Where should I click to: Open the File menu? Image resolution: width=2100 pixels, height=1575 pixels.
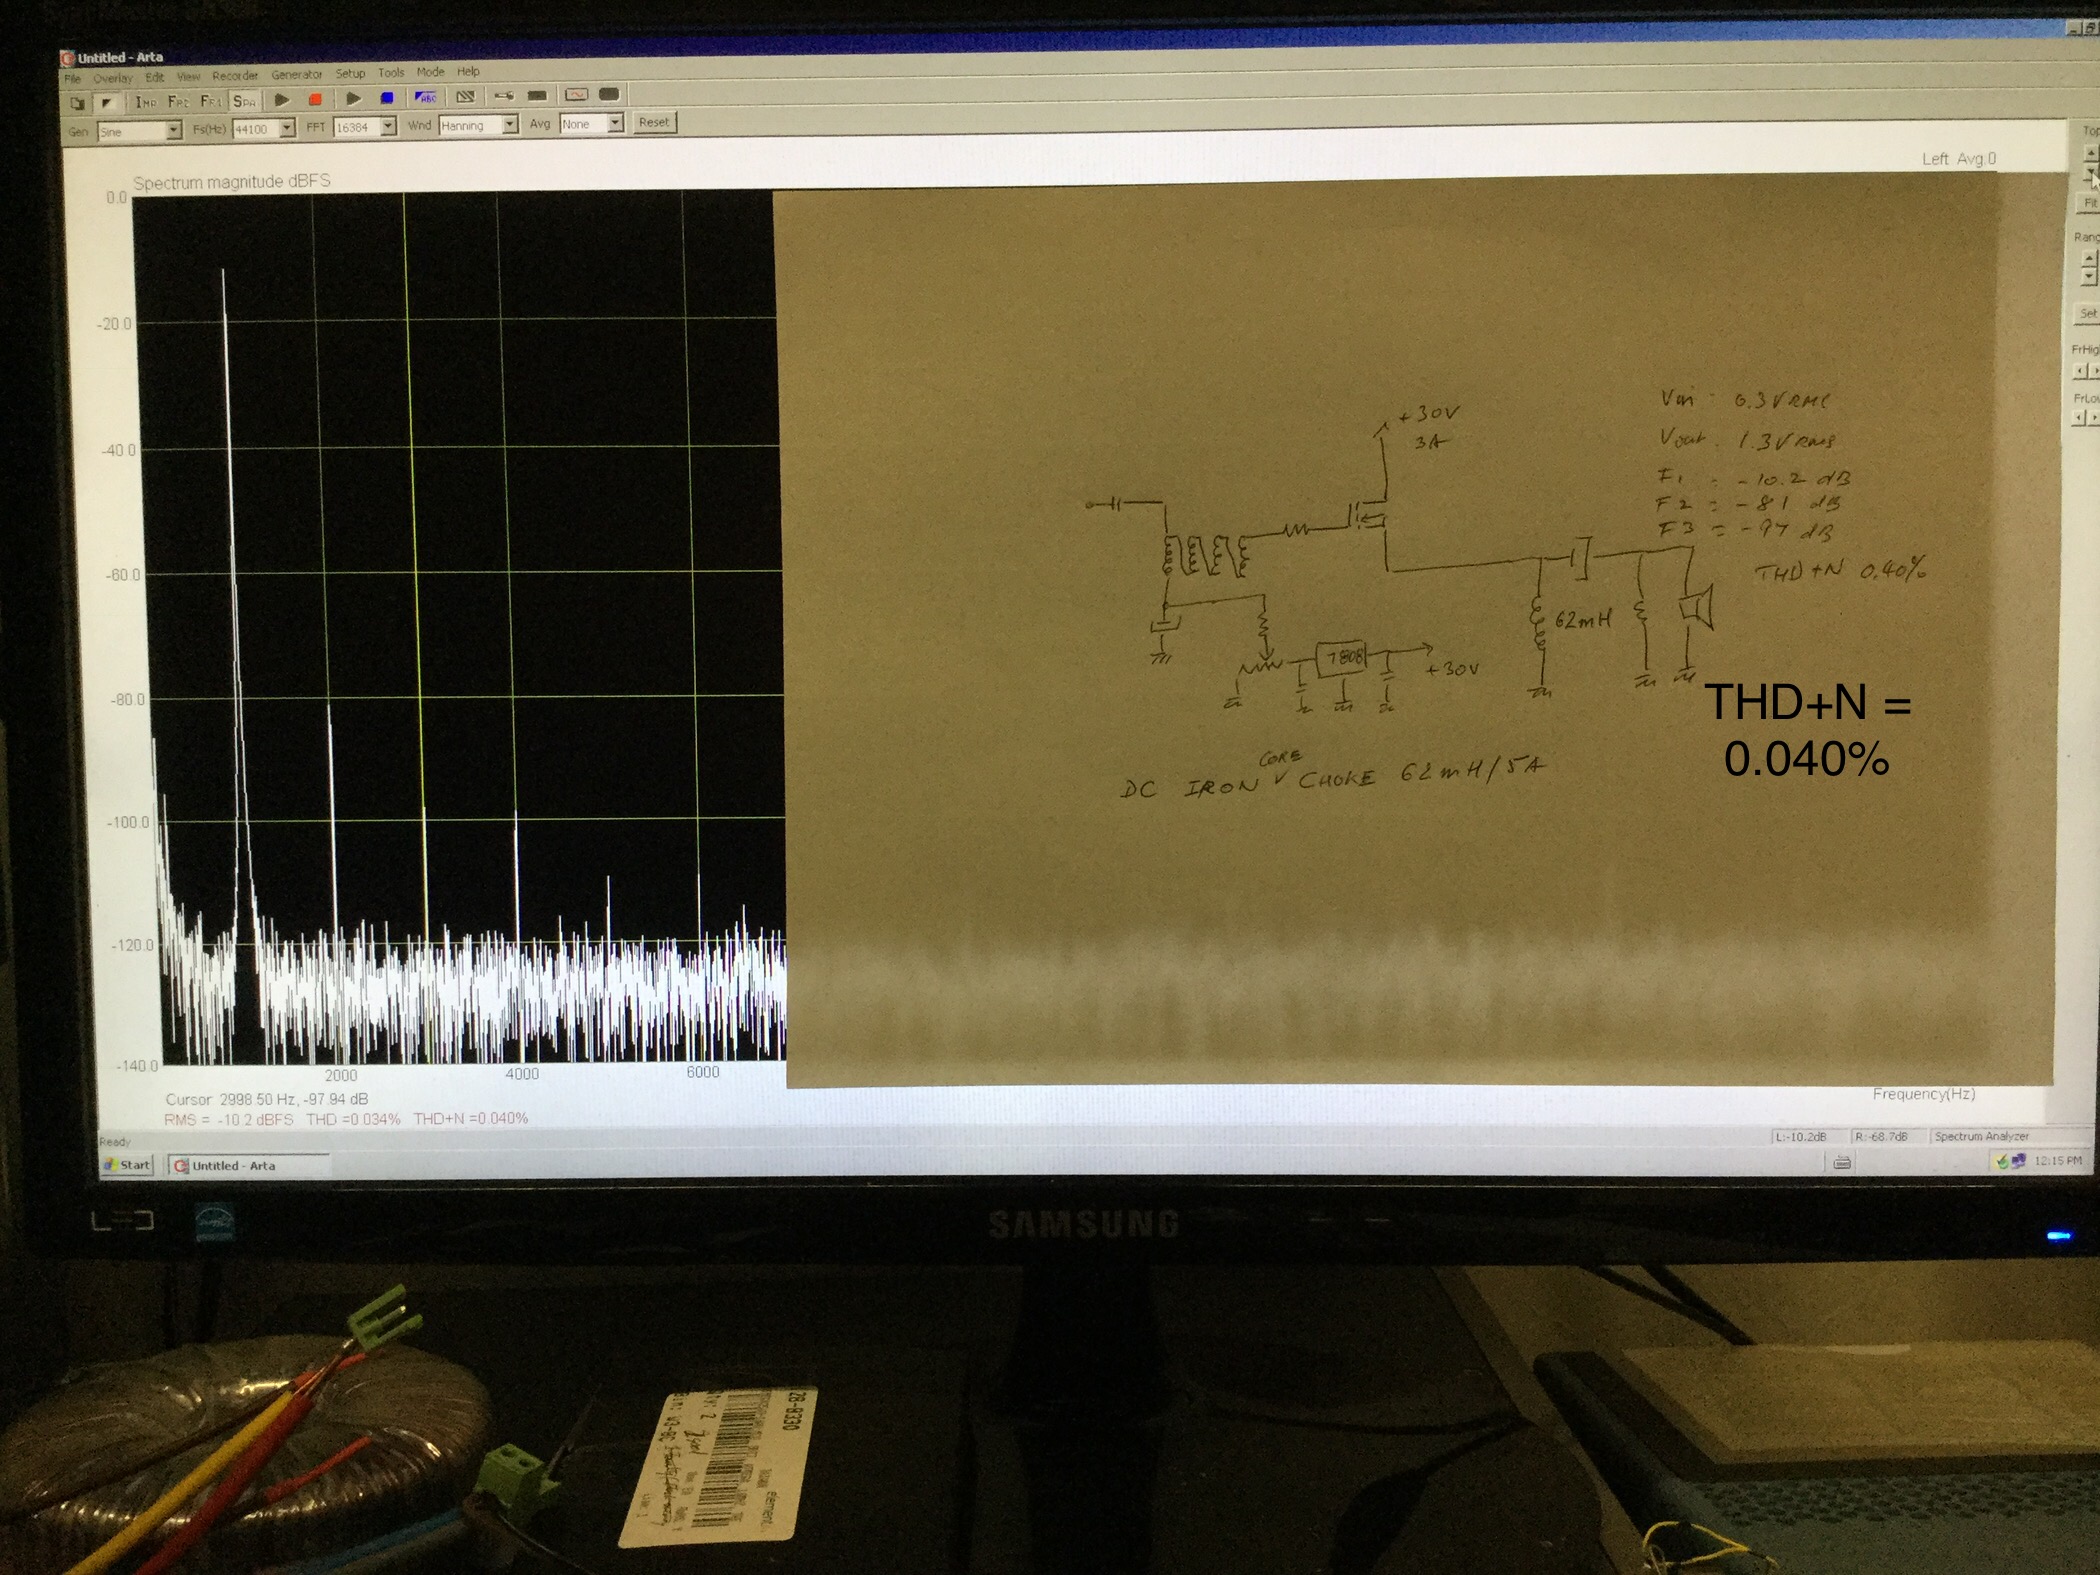point(72,78)
